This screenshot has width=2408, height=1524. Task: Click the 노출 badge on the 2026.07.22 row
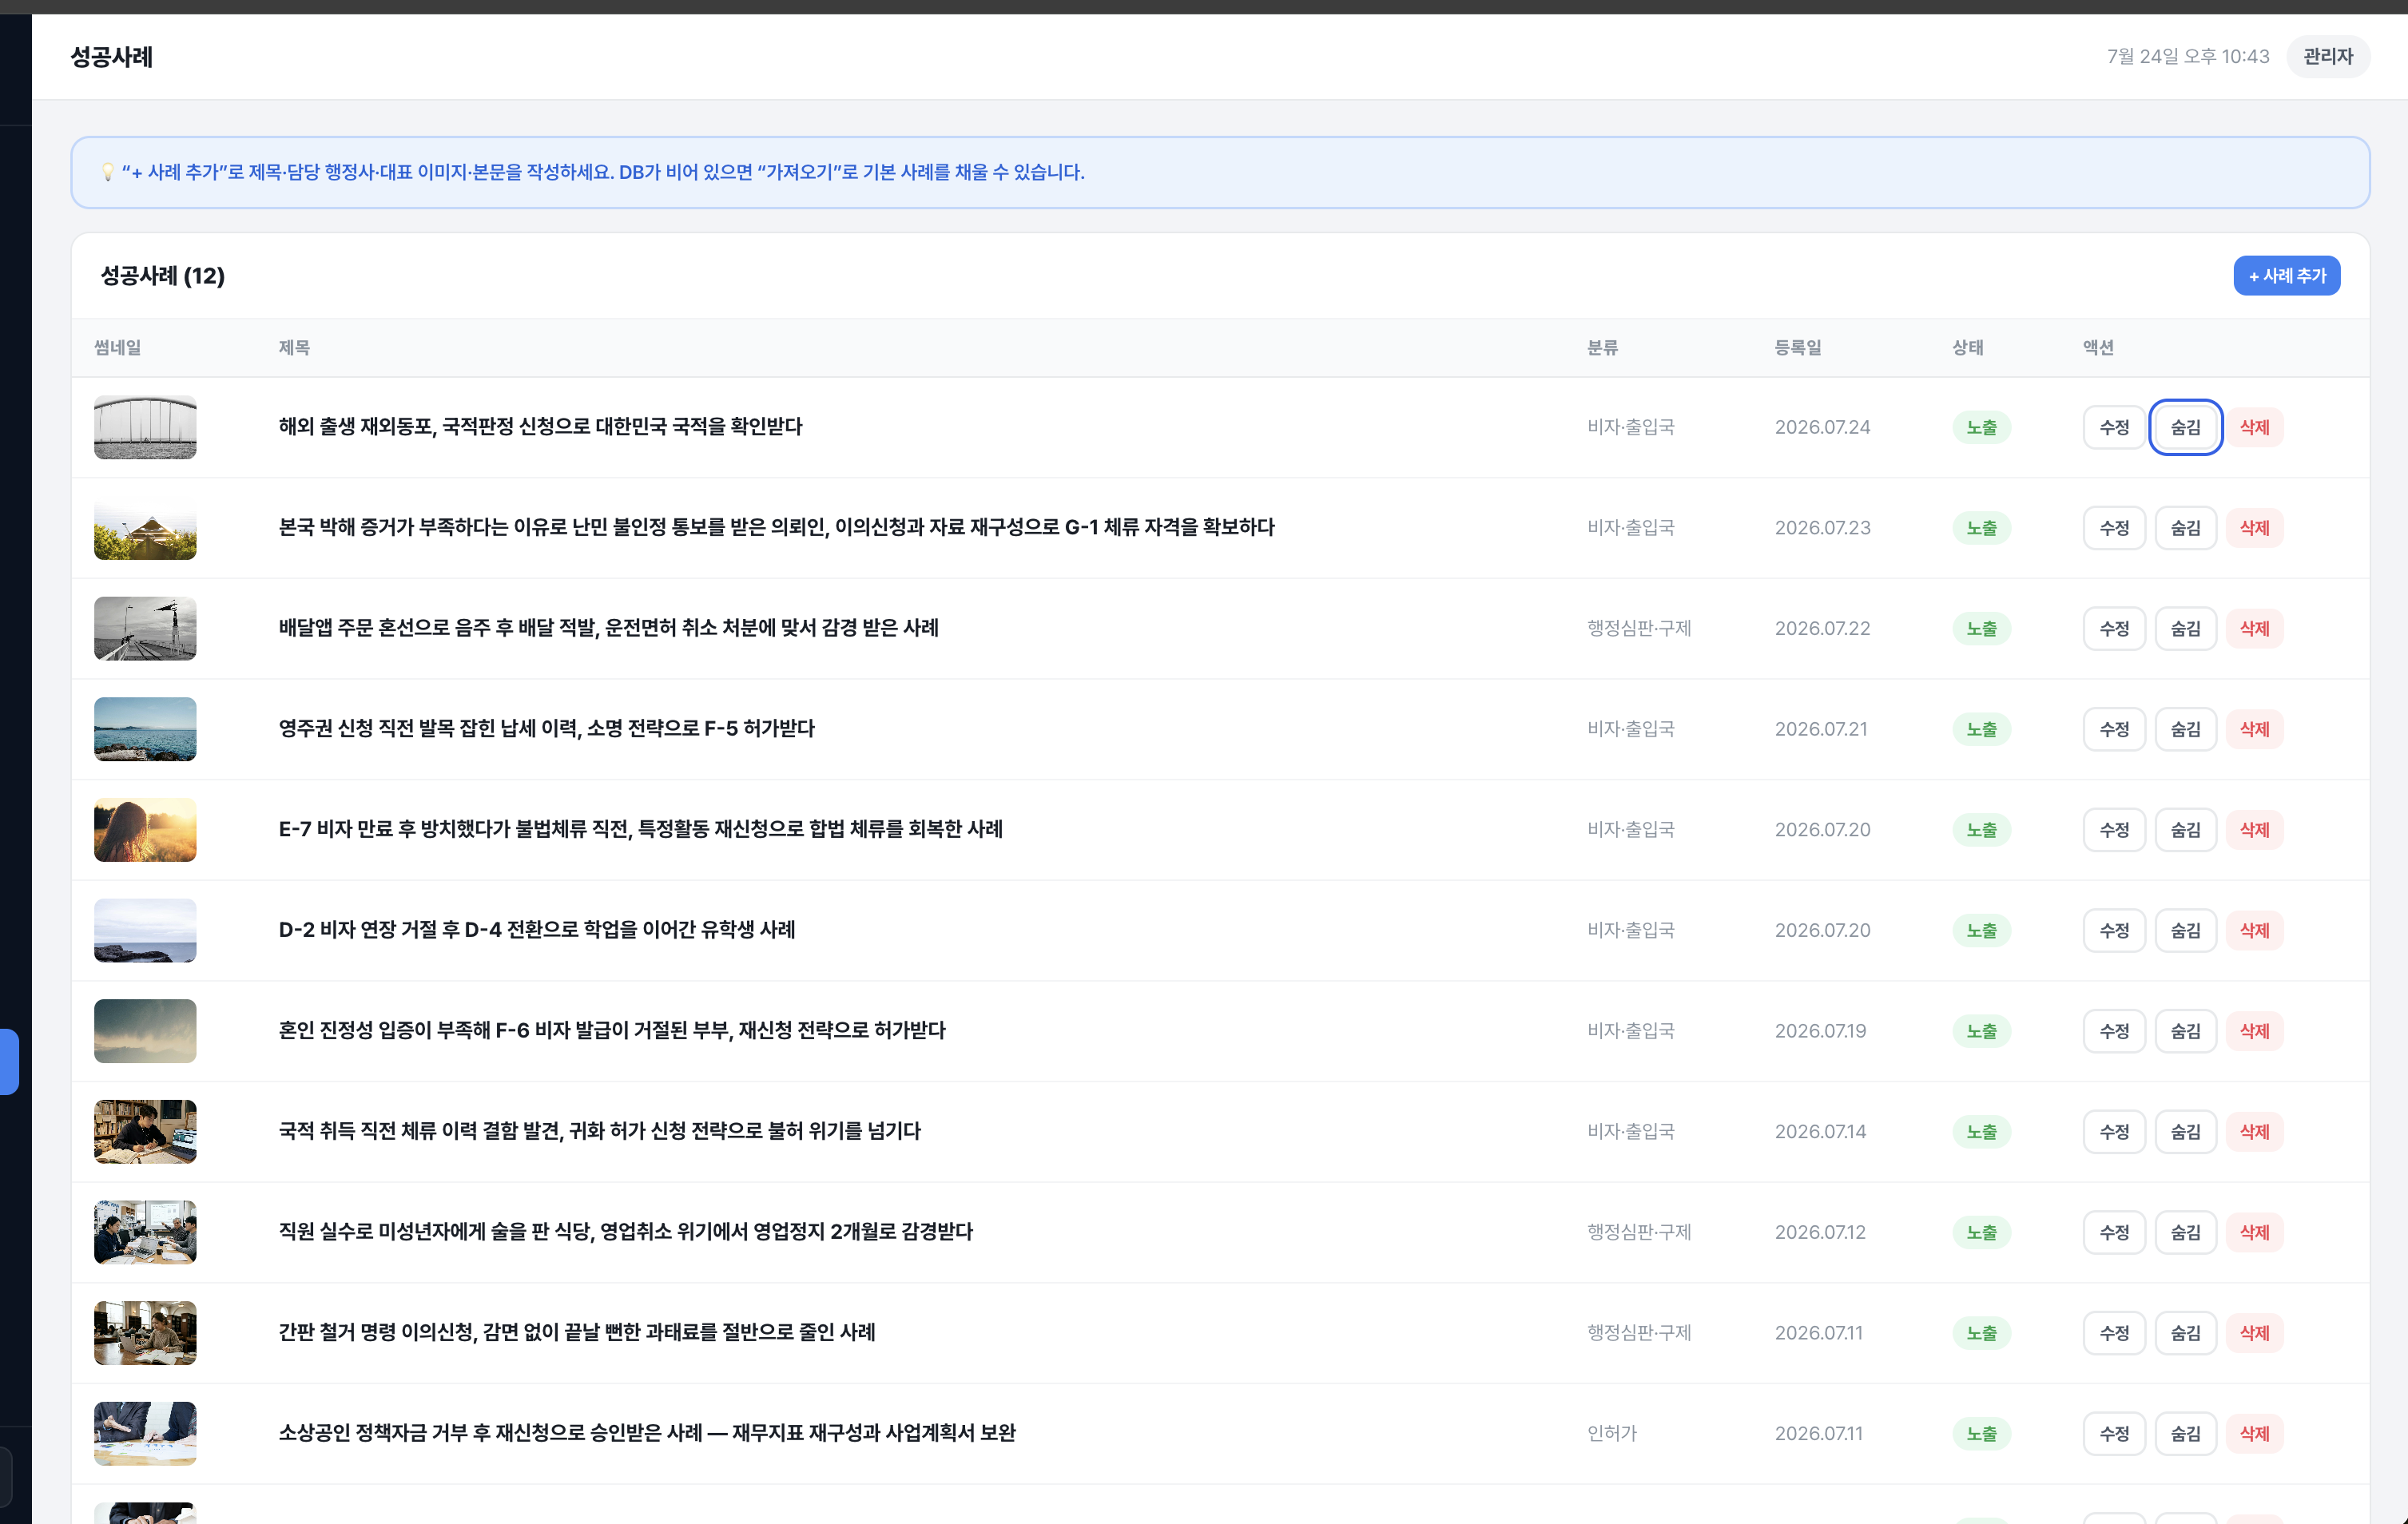point(1981,628)
